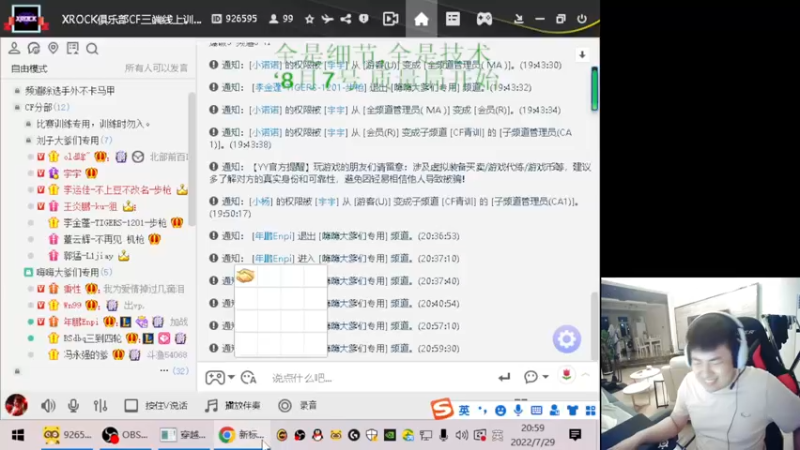Click 小杨 link in the 19:50:17 notice
800x450 pixels.
pyautogui.click(x=261, y=202)
